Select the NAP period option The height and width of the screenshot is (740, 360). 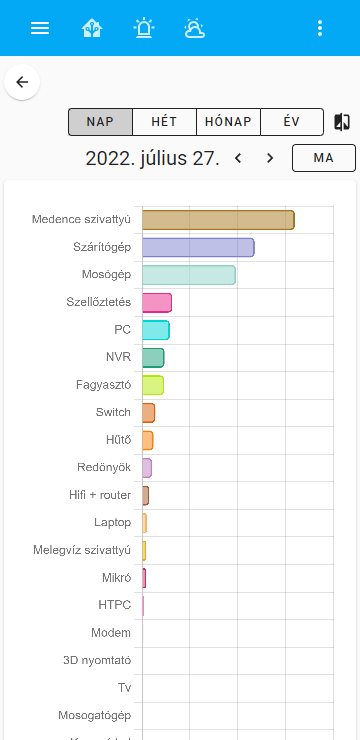[x=100, y=122]
